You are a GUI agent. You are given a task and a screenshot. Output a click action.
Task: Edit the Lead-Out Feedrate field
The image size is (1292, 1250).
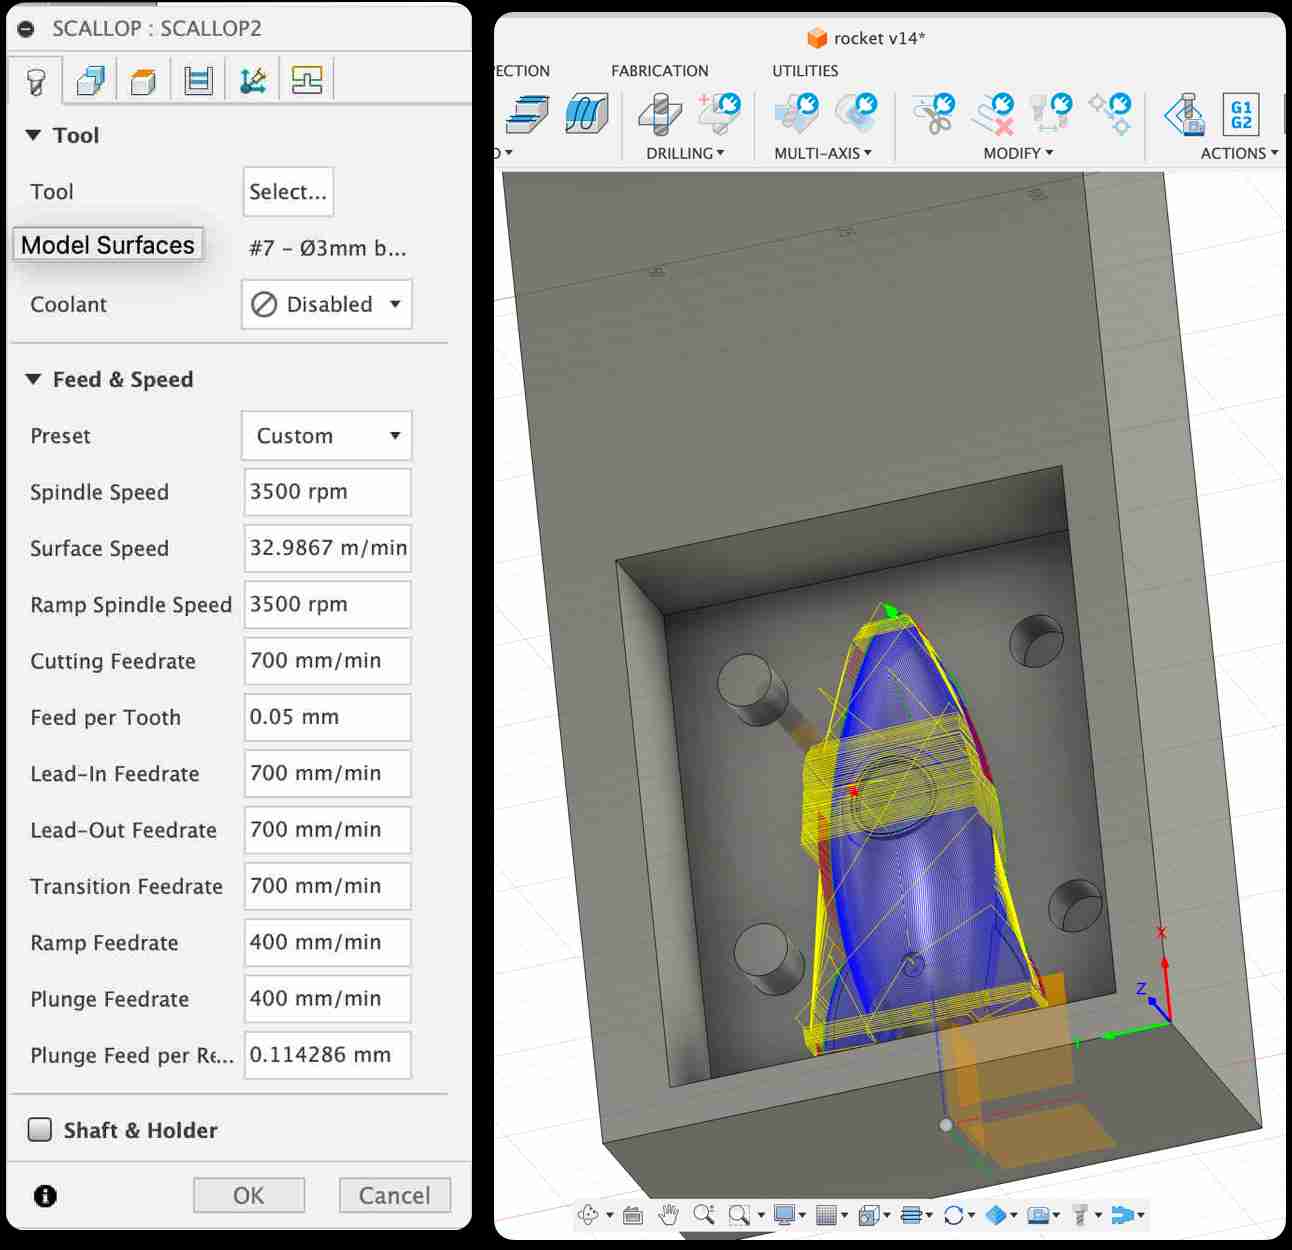tap(327, 830)
